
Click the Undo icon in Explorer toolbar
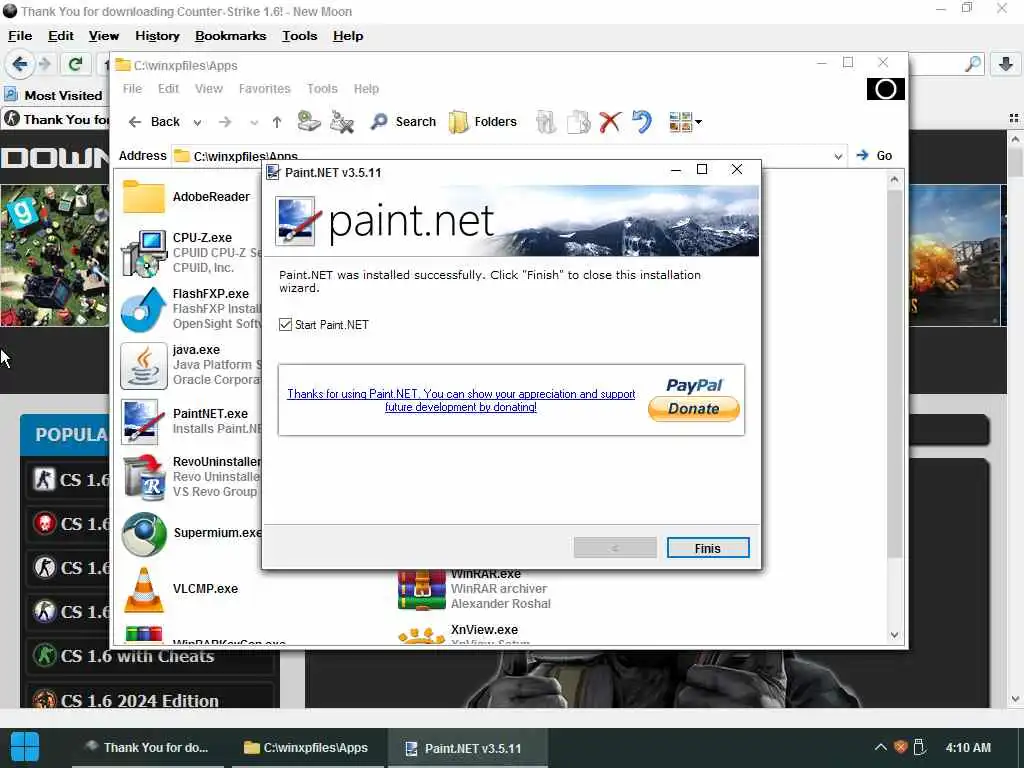643,121
